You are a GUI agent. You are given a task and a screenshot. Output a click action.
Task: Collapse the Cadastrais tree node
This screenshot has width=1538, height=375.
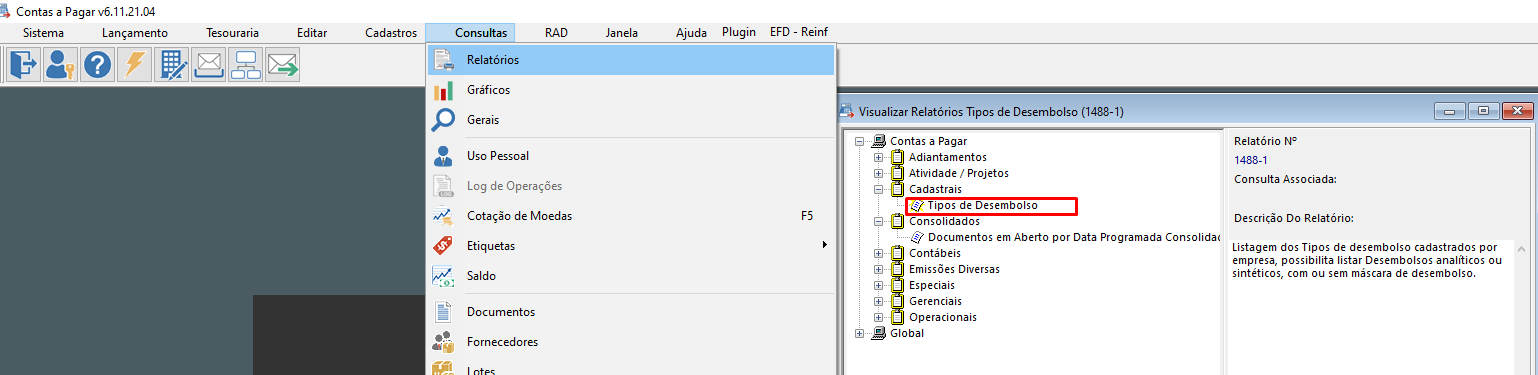pyautogui.click(x=878, y=189)
